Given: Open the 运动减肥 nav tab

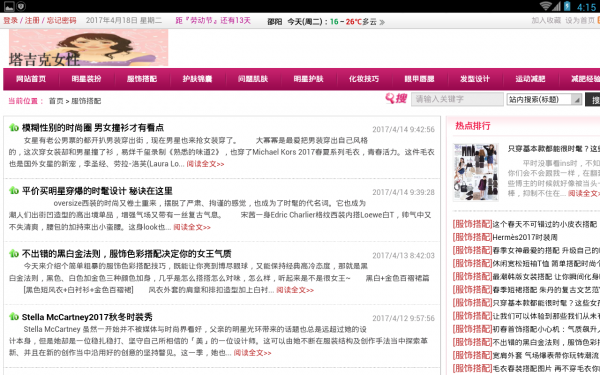Looking at the screenshot, I should pos(530,79).
